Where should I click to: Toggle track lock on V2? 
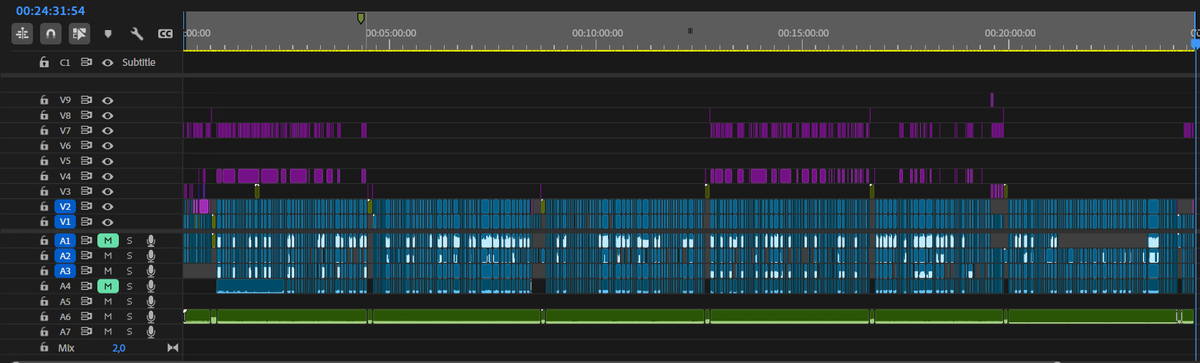43,206
